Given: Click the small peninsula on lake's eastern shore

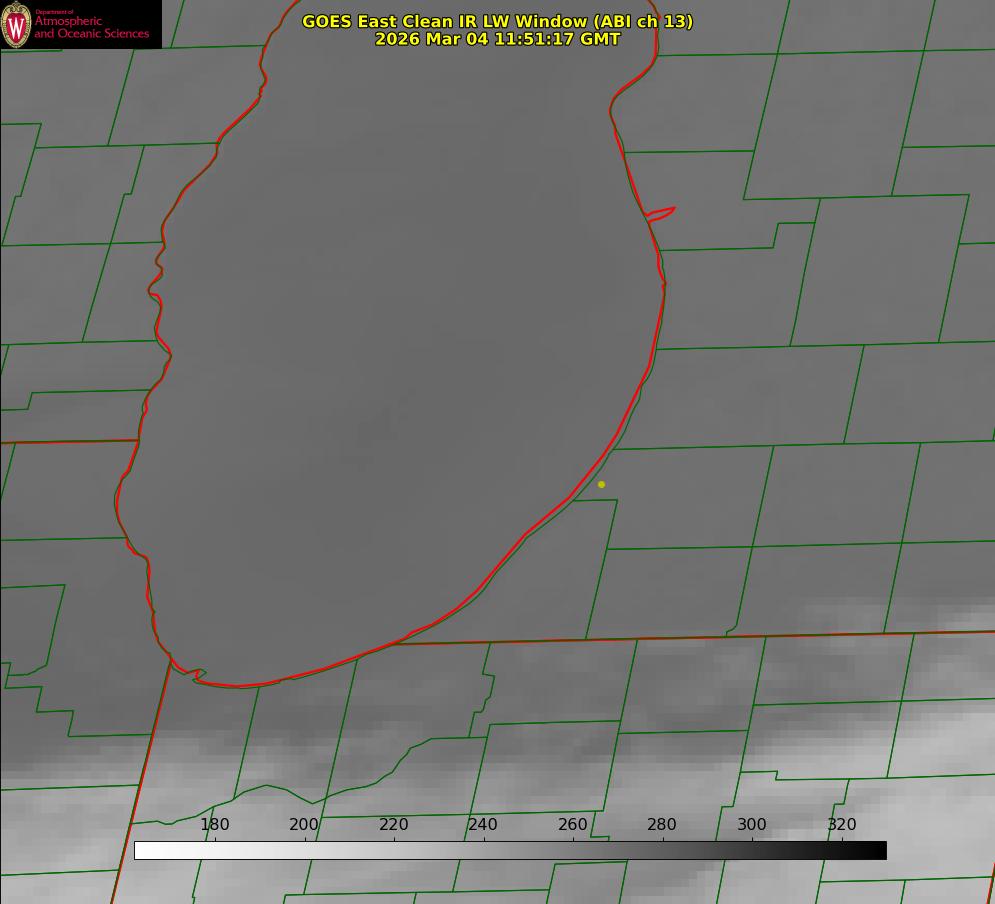Looking at the screenshot, I should tap(661, 212).
